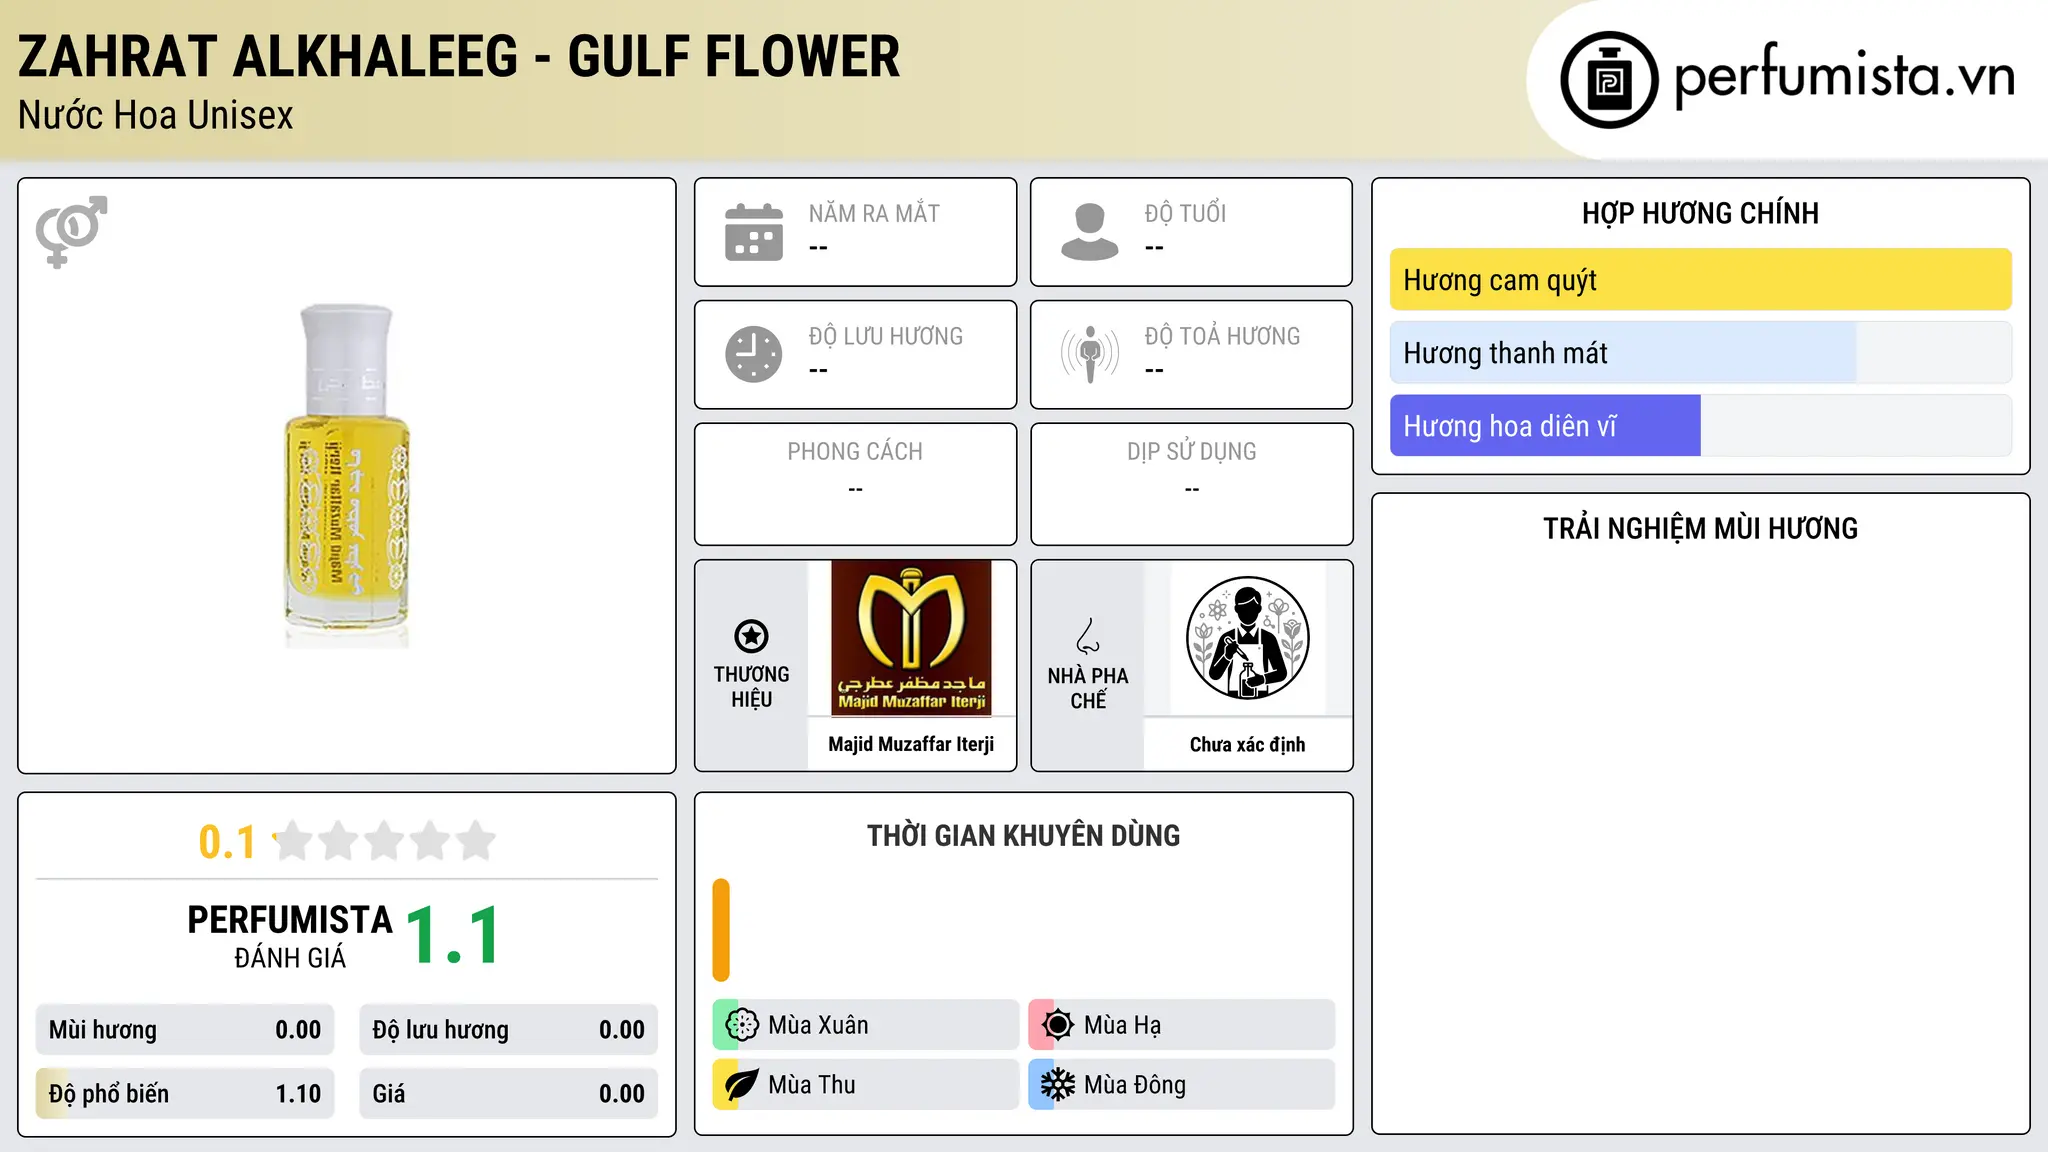Open the Zahrat Alkhaleeg bottle image

[347, 476]
